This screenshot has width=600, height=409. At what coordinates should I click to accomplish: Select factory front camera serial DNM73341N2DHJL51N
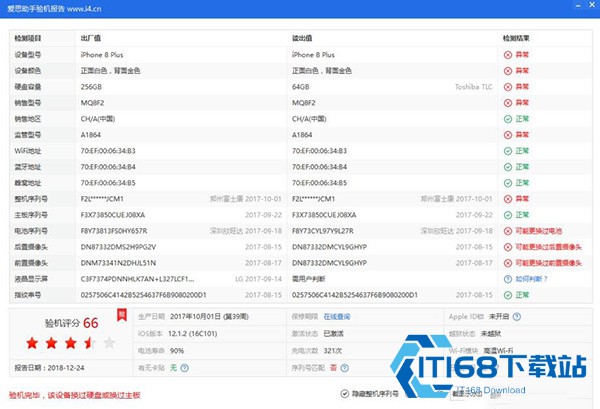tap(118, 263)
